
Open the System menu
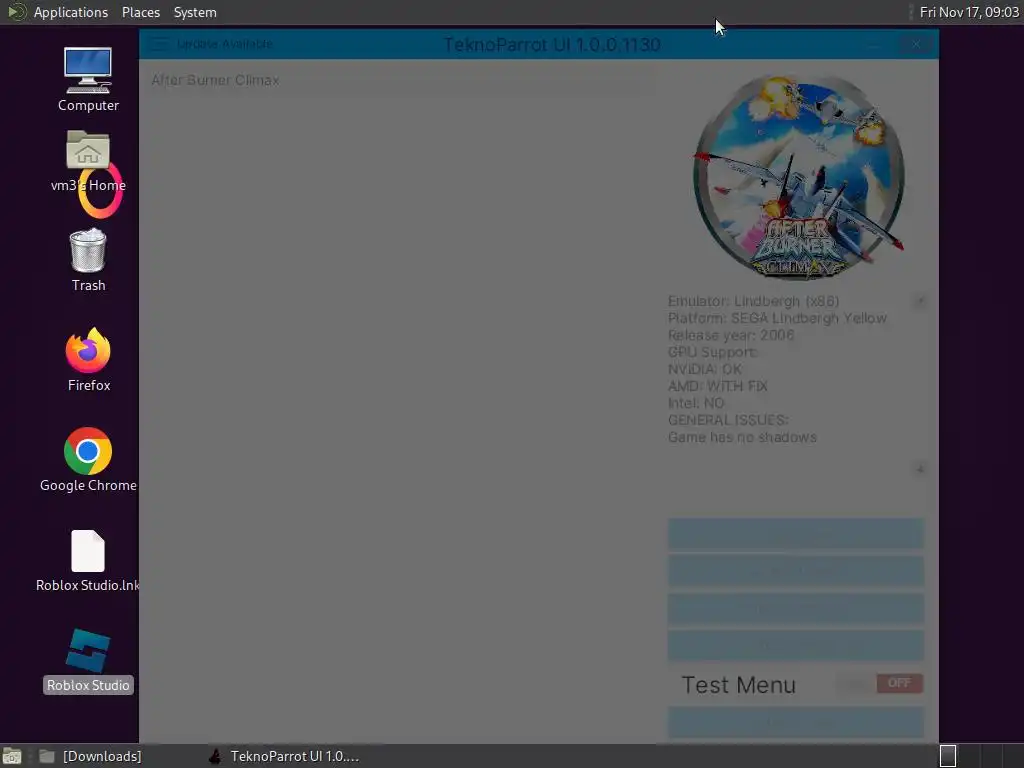pos(195,12)
